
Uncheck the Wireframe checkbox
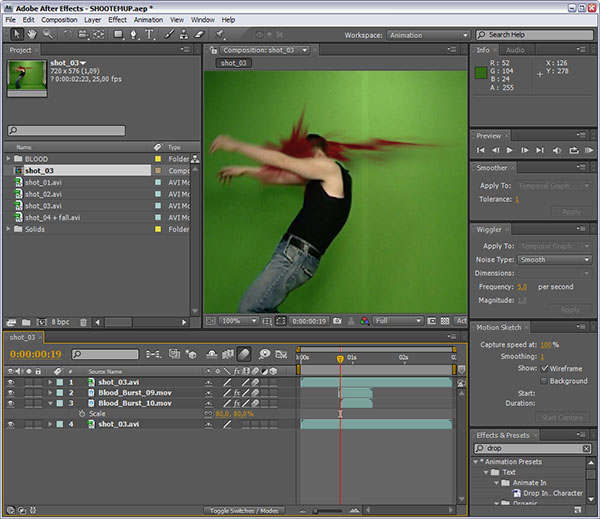point(544,368)
